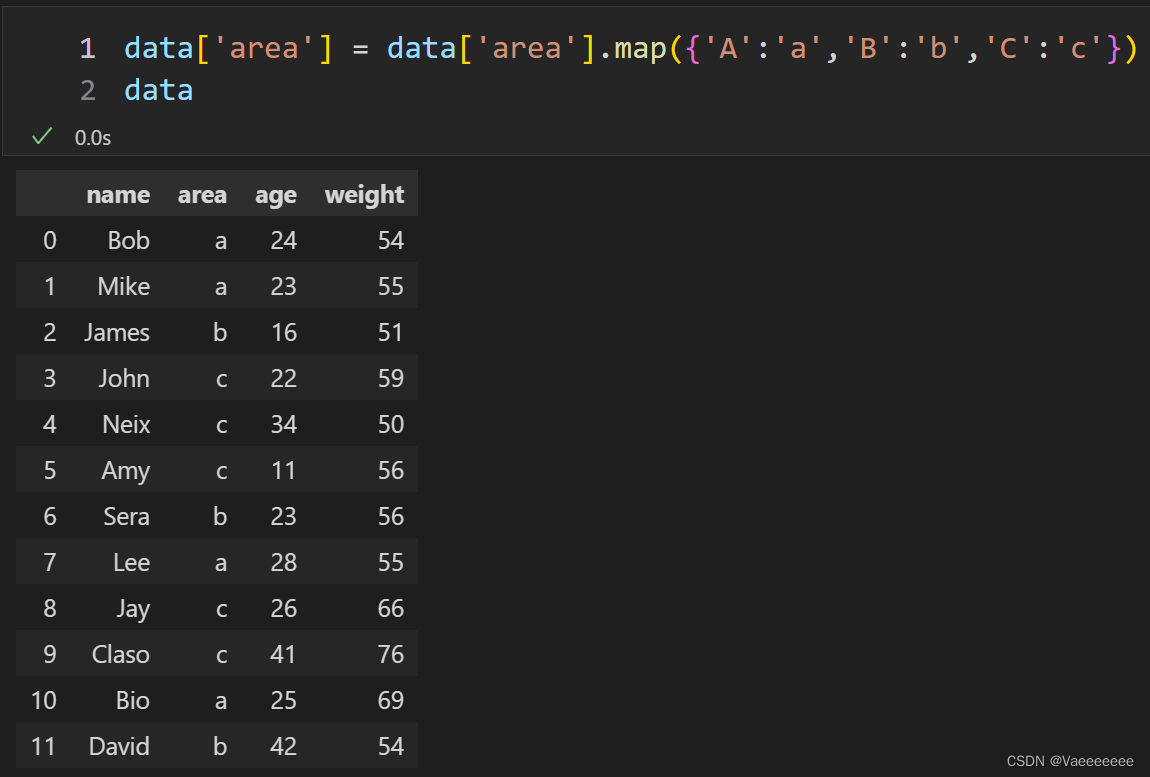Screen dimensions: 1150x777
Task: Click age value 34 in Neix's row
Action: [x=283, y=424]
